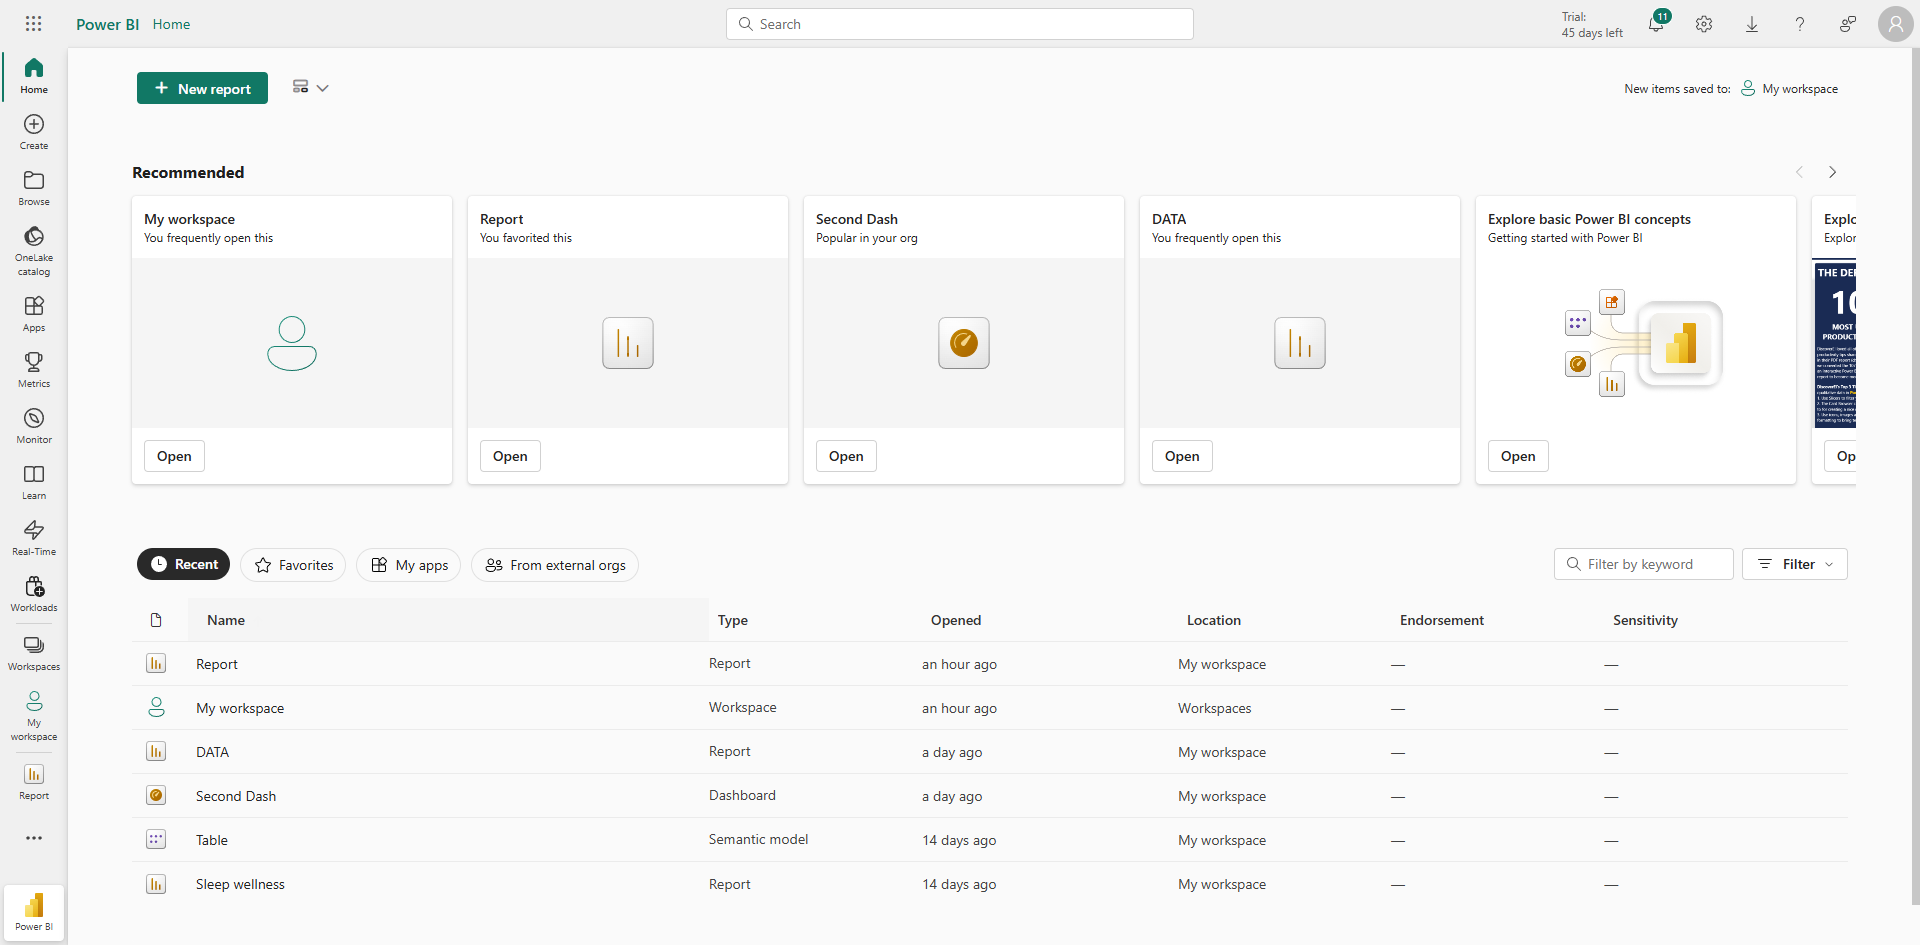Image resolution: width=1920 pixels, height=945 pixels.
Task: Open Workloads in the left navigation
Action: pos(34,594)
